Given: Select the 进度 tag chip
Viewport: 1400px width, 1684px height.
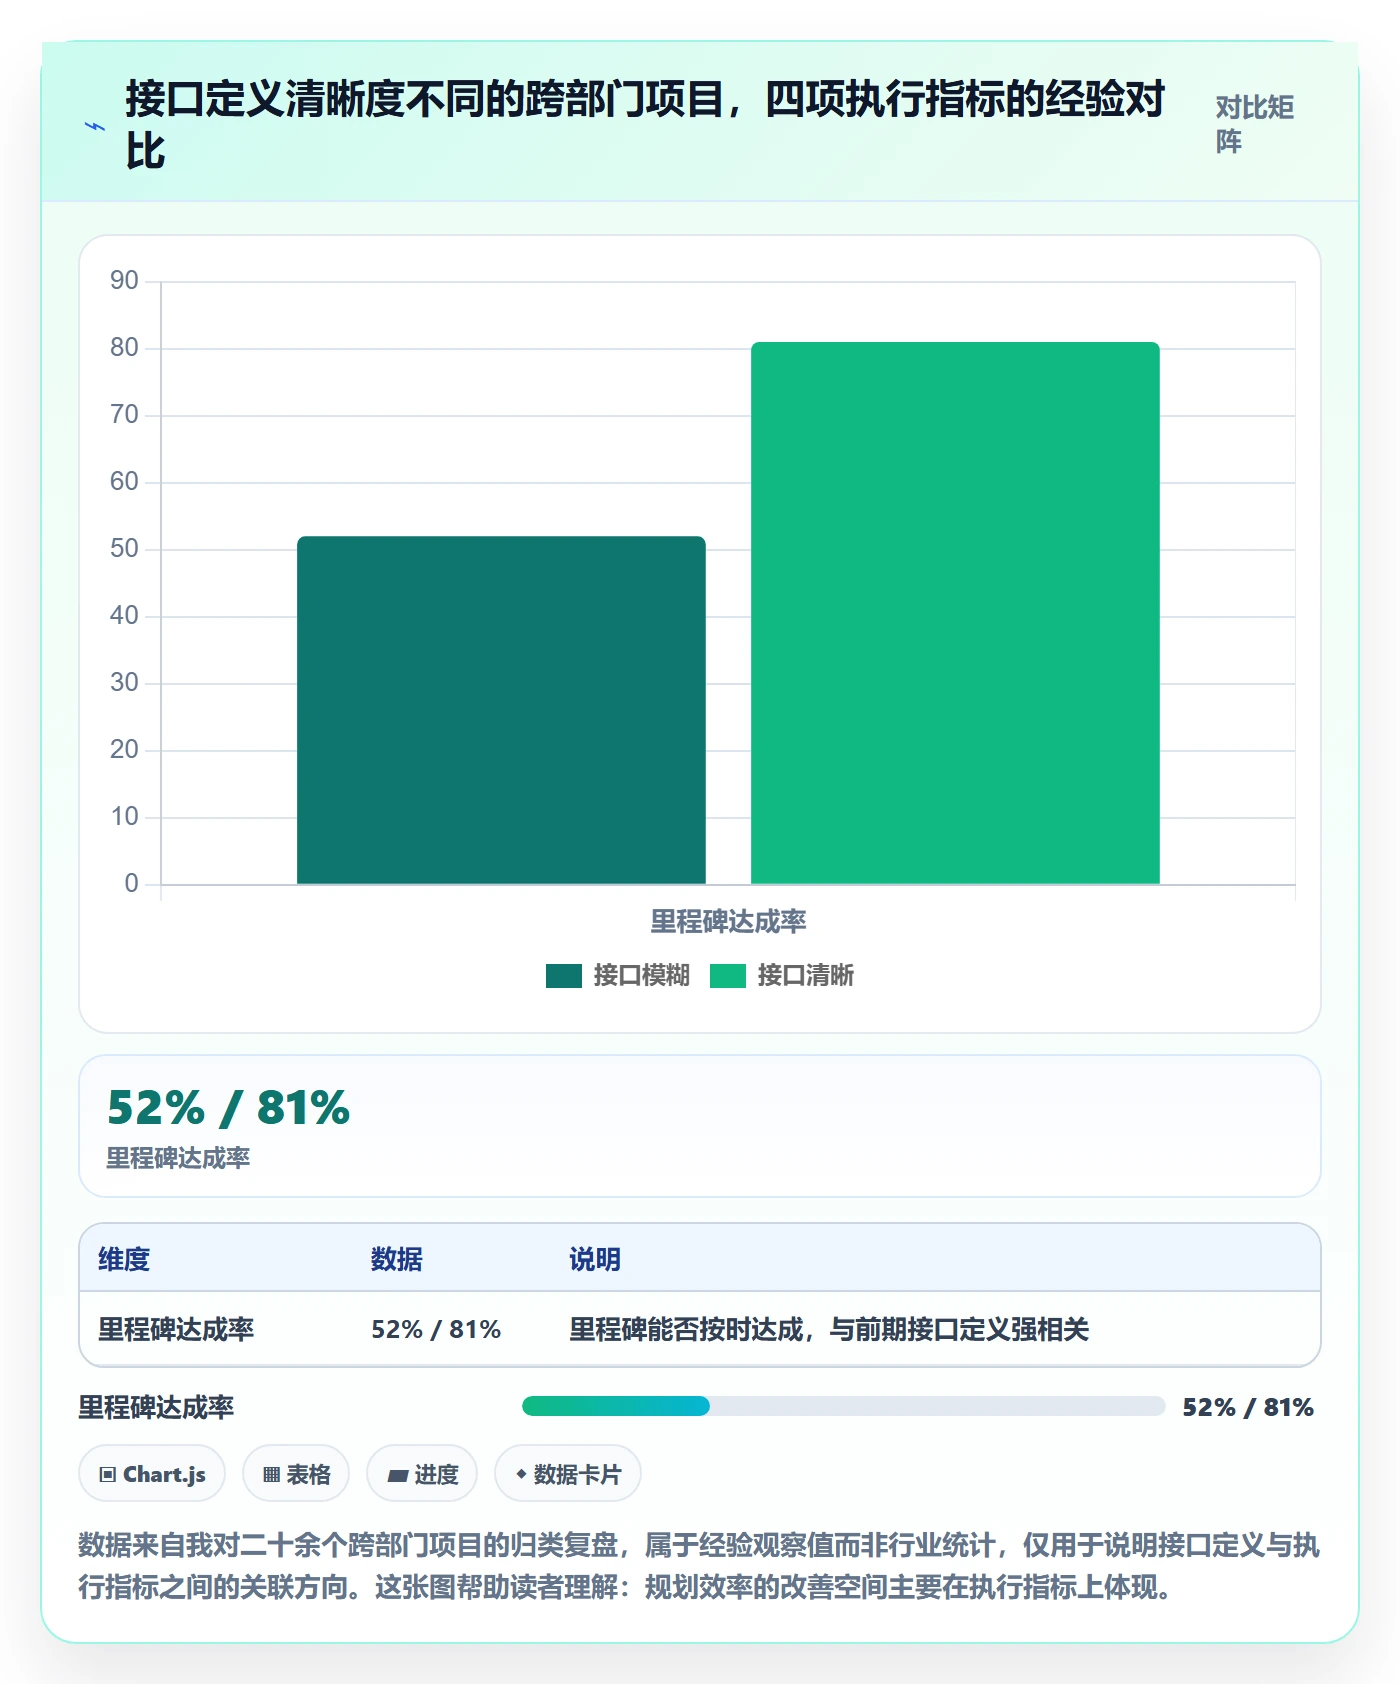Looking at the screenshot, I should tap(422, 1473).
